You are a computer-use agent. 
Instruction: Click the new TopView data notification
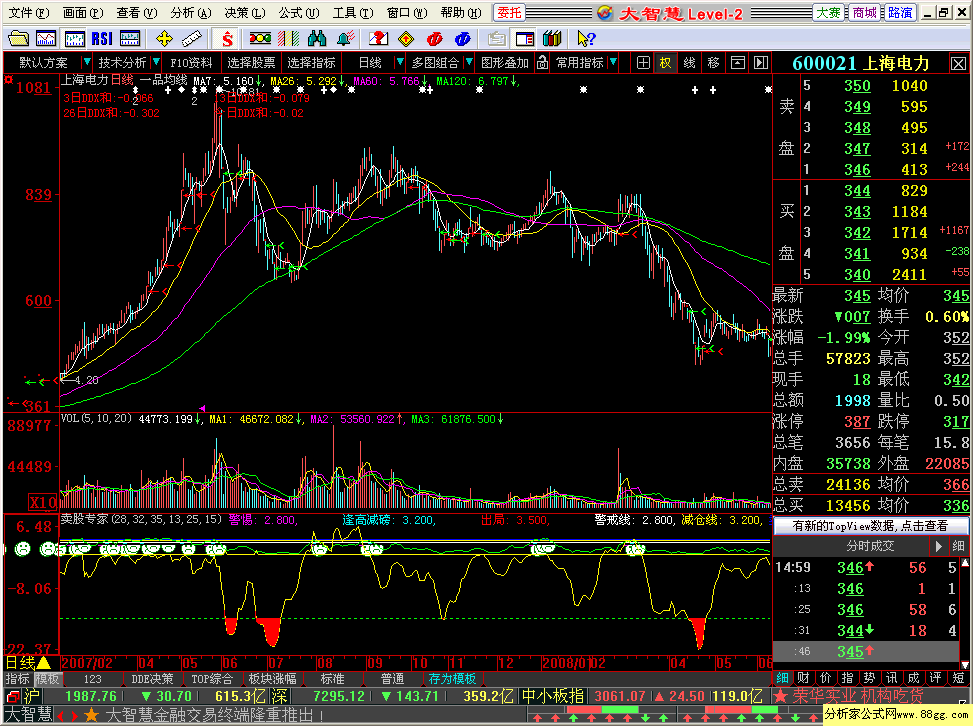click(870, 526)
